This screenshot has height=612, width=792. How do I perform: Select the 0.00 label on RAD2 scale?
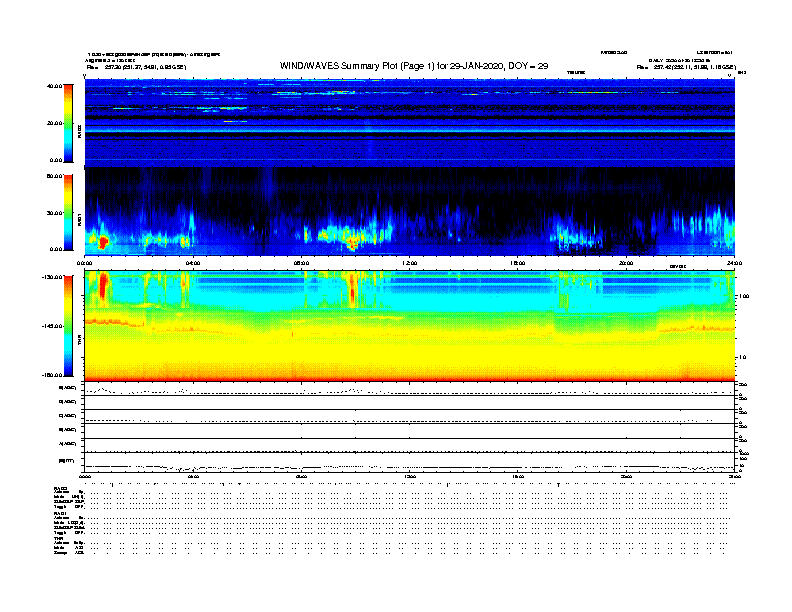[56, 160]
